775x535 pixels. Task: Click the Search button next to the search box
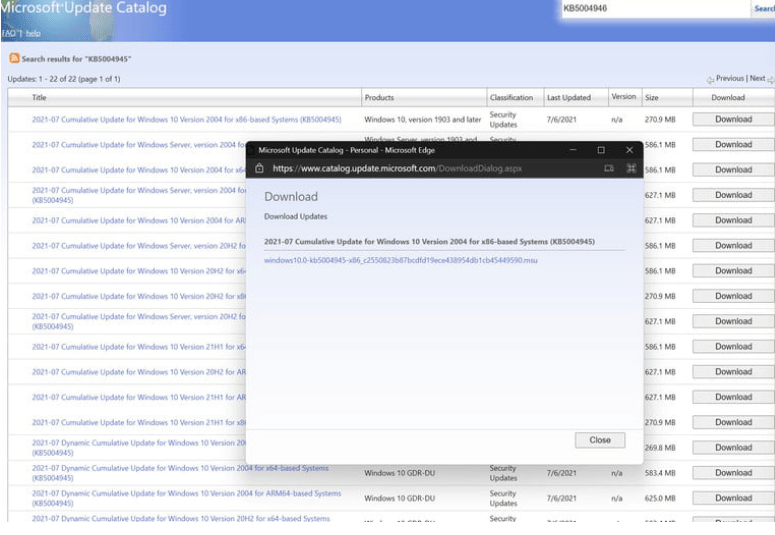(x=764, y=8)
